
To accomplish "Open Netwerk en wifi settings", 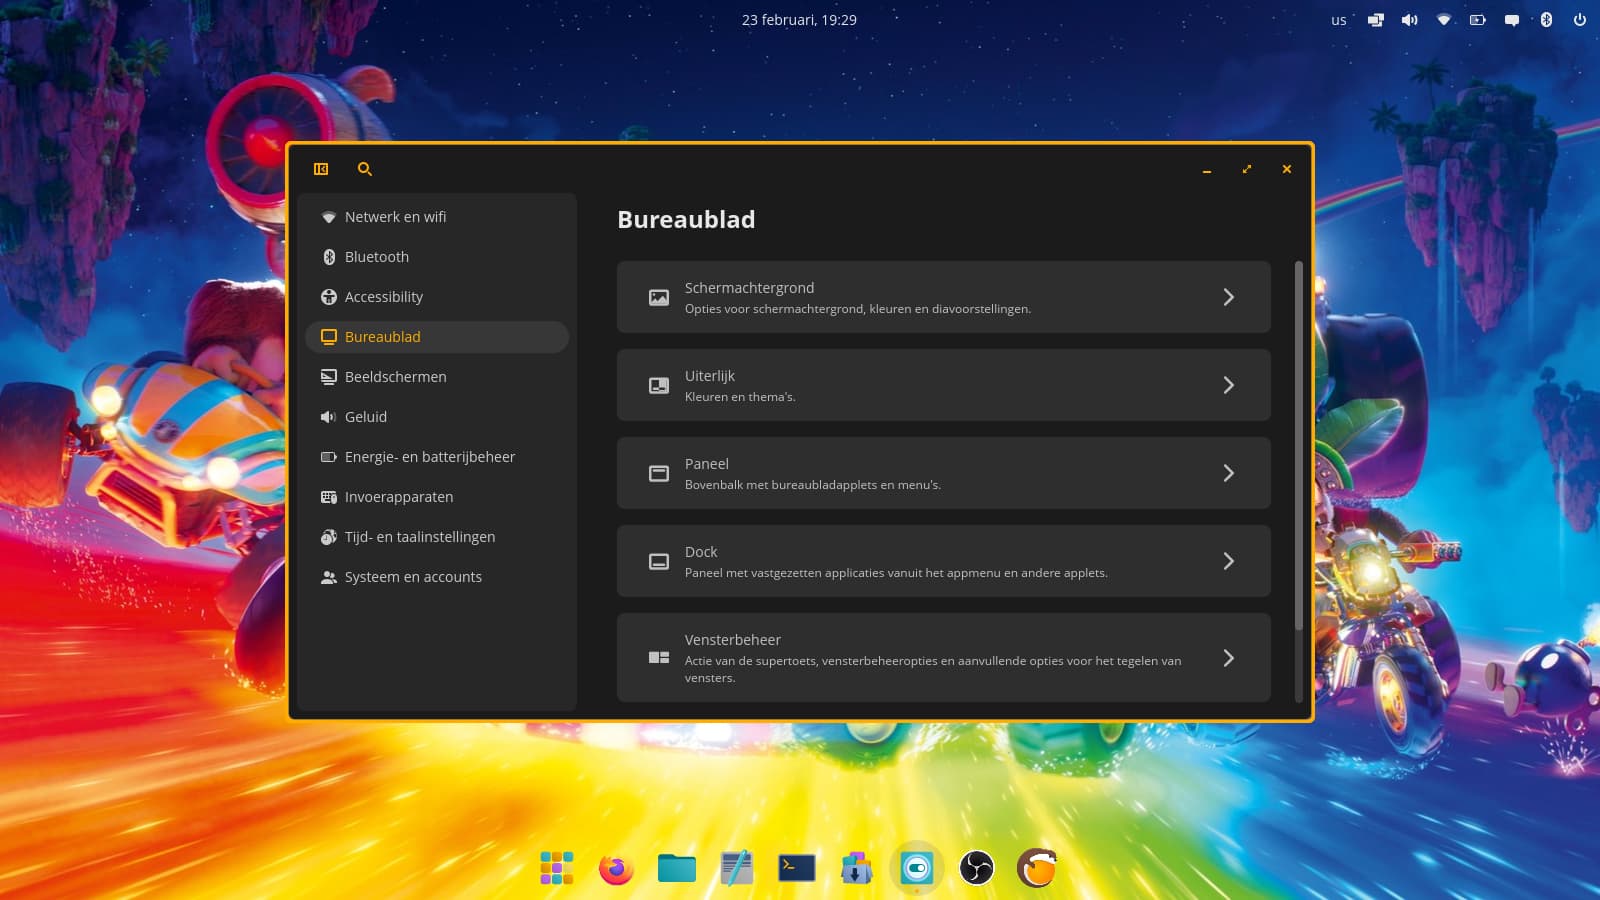I will click(437, 217).
